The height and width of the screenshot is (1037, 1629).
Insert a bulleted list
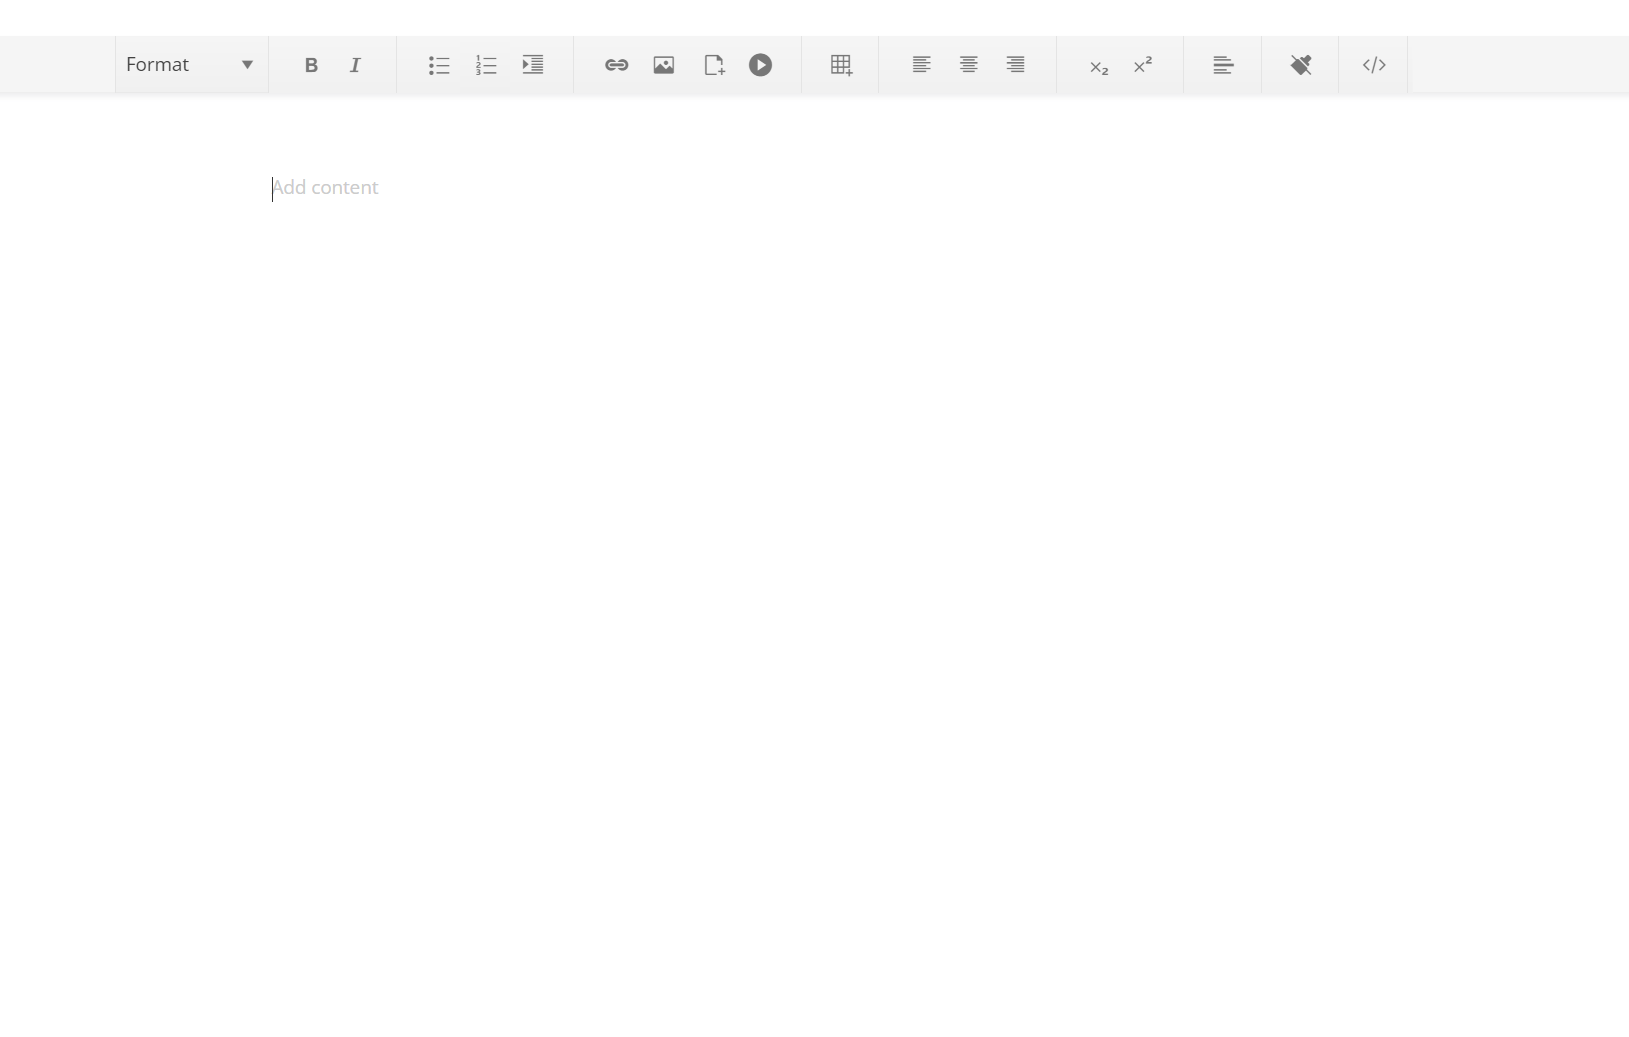click(439, 65)
